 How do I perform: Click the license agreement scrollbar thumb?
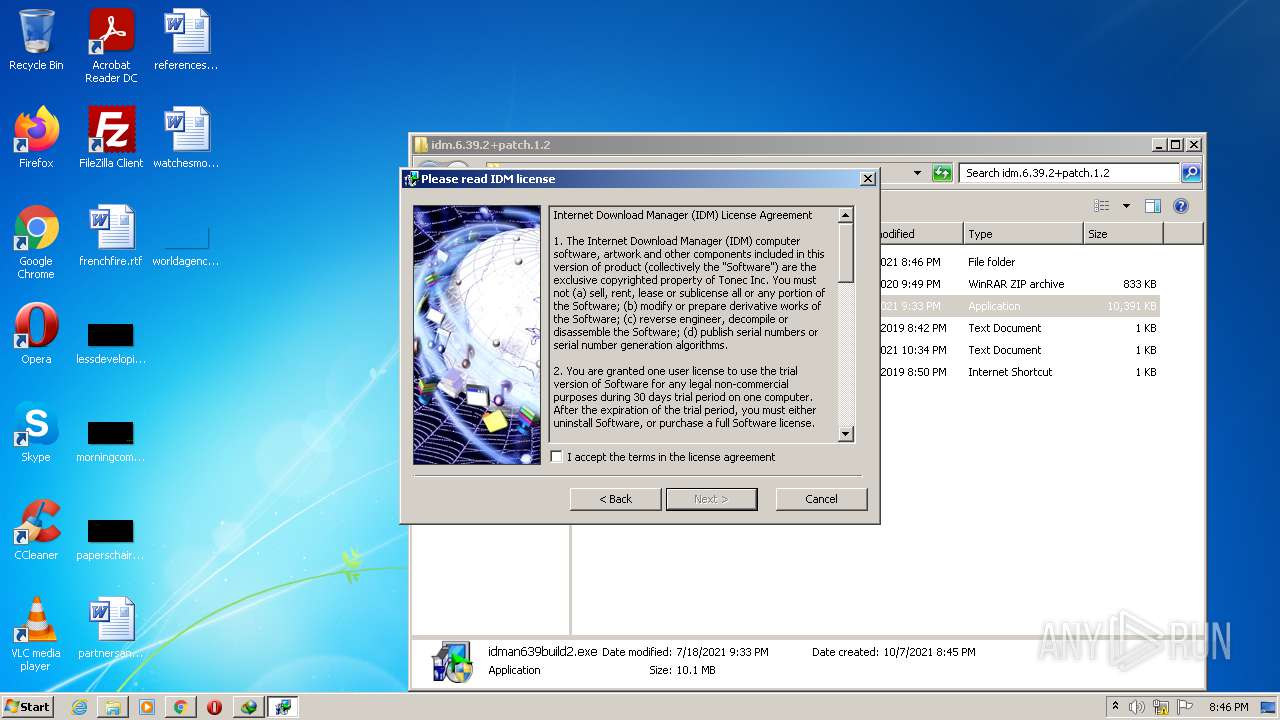[845, 252]
